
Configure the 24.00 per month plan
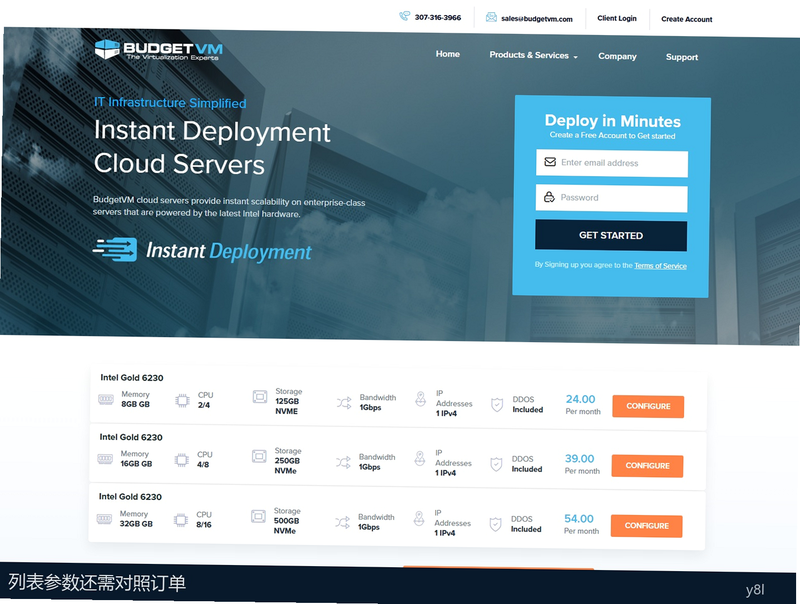coord(648,407)
